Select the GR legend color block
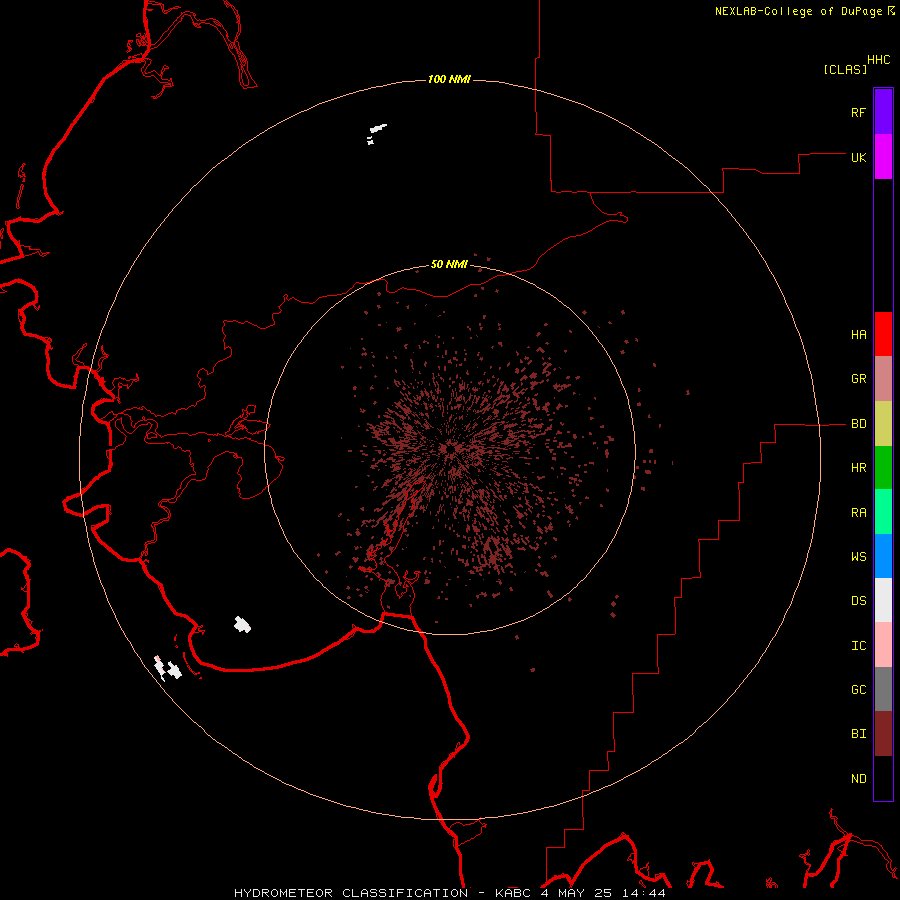This screenshot has height=900, width=900. [883, 379]
